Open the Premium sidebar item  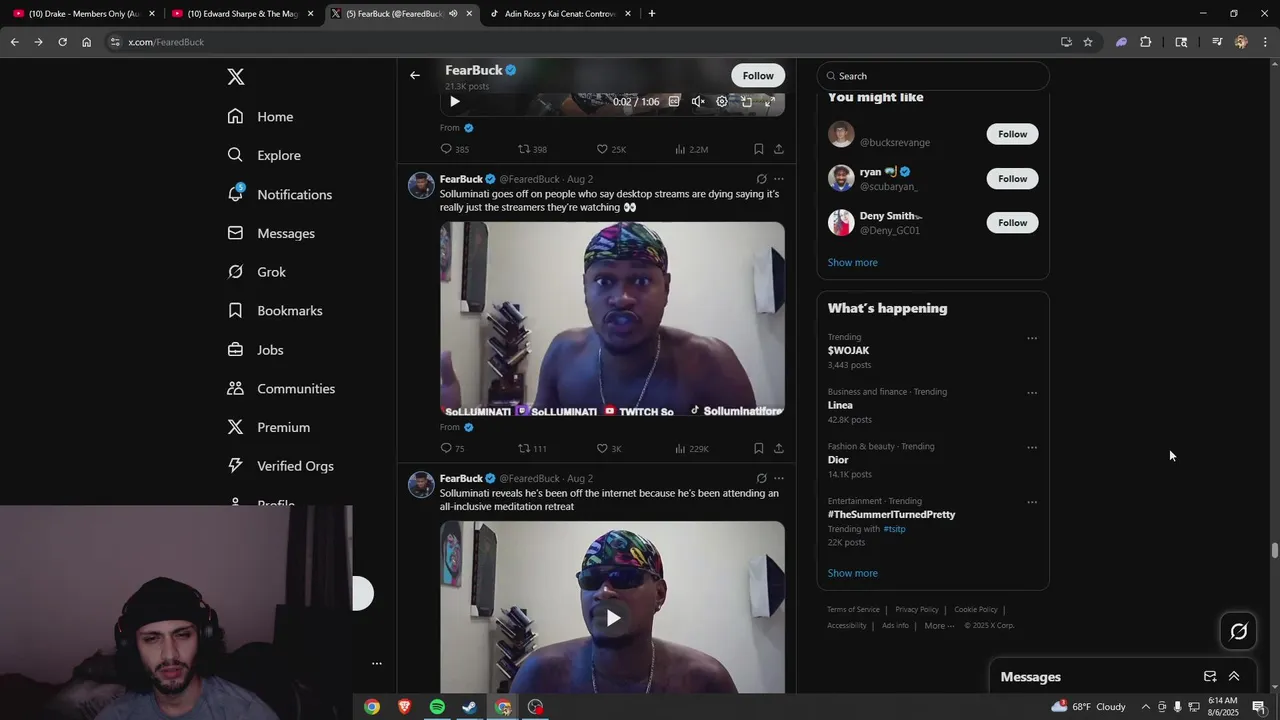point(268,427)
